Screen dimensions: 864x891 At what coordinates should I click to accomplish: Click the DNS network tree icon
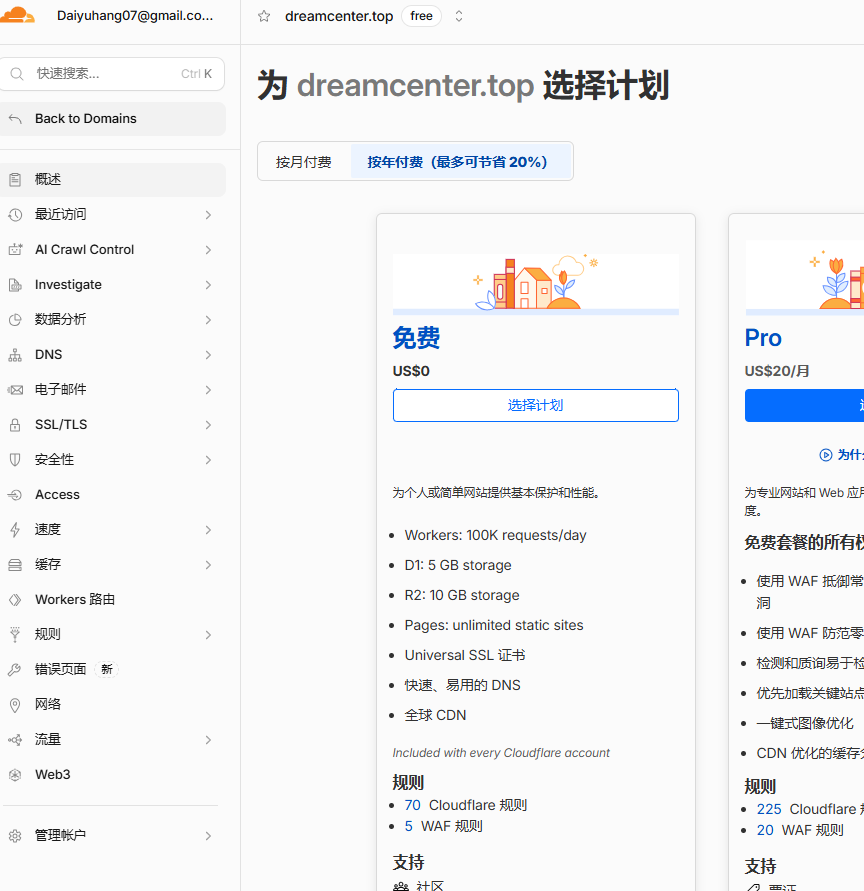point(15,355)
